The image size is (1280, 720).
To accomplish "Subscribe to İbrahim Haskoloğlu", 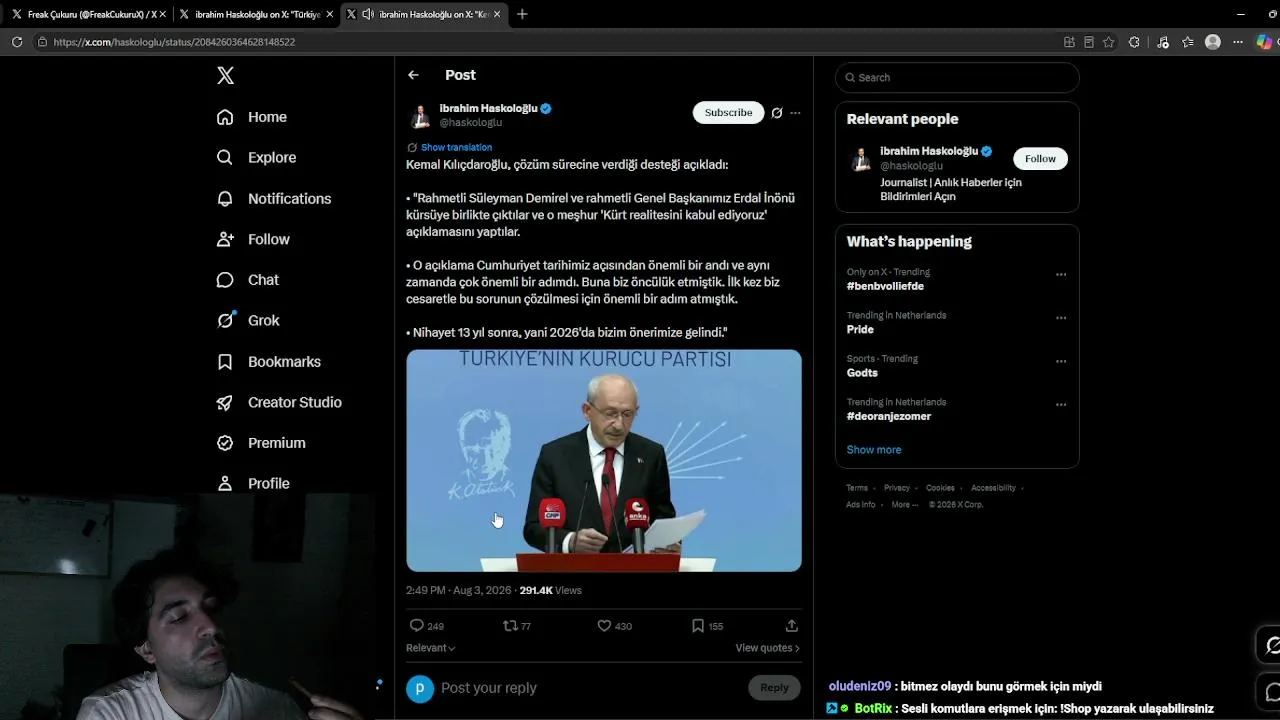I will click(728, 113).
